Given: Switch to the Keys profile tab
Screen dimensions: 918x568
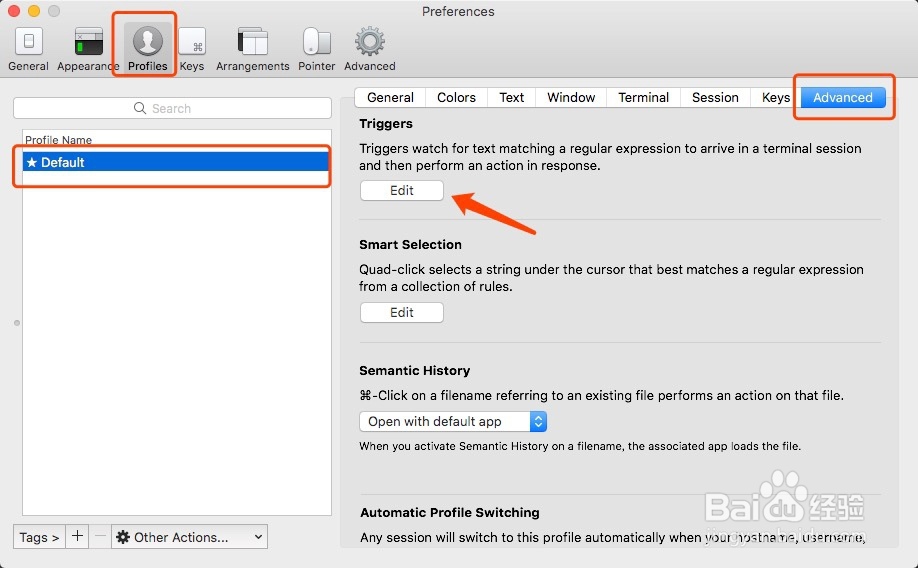Looking at the screenshot, I should pos(775,97).
